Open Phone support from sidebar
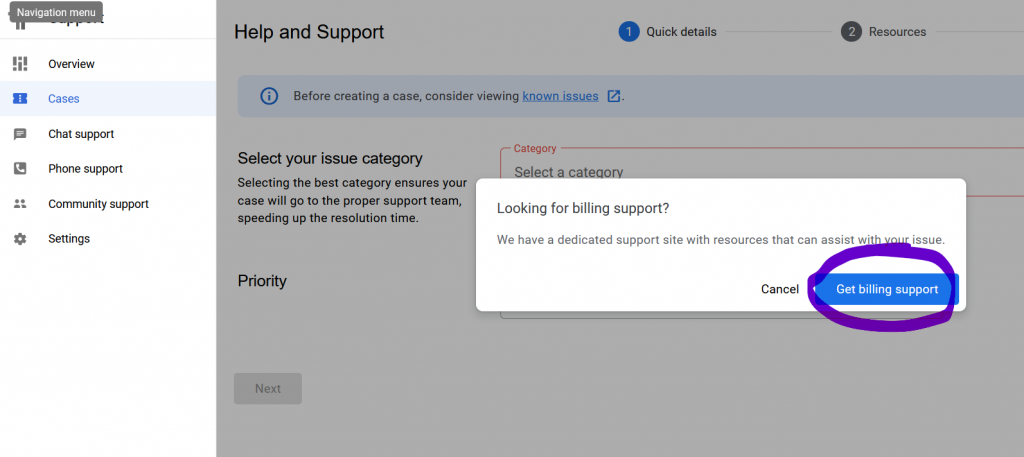Viewport: 1024px width, 457px height. pos(85,169)
